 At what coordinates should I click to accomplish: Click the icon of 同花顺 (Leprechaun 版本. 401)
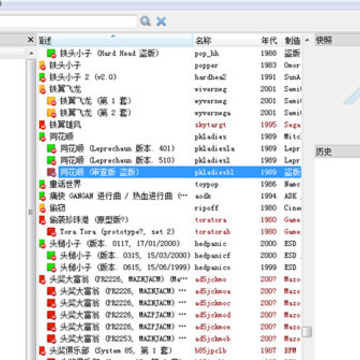point(51,149)
